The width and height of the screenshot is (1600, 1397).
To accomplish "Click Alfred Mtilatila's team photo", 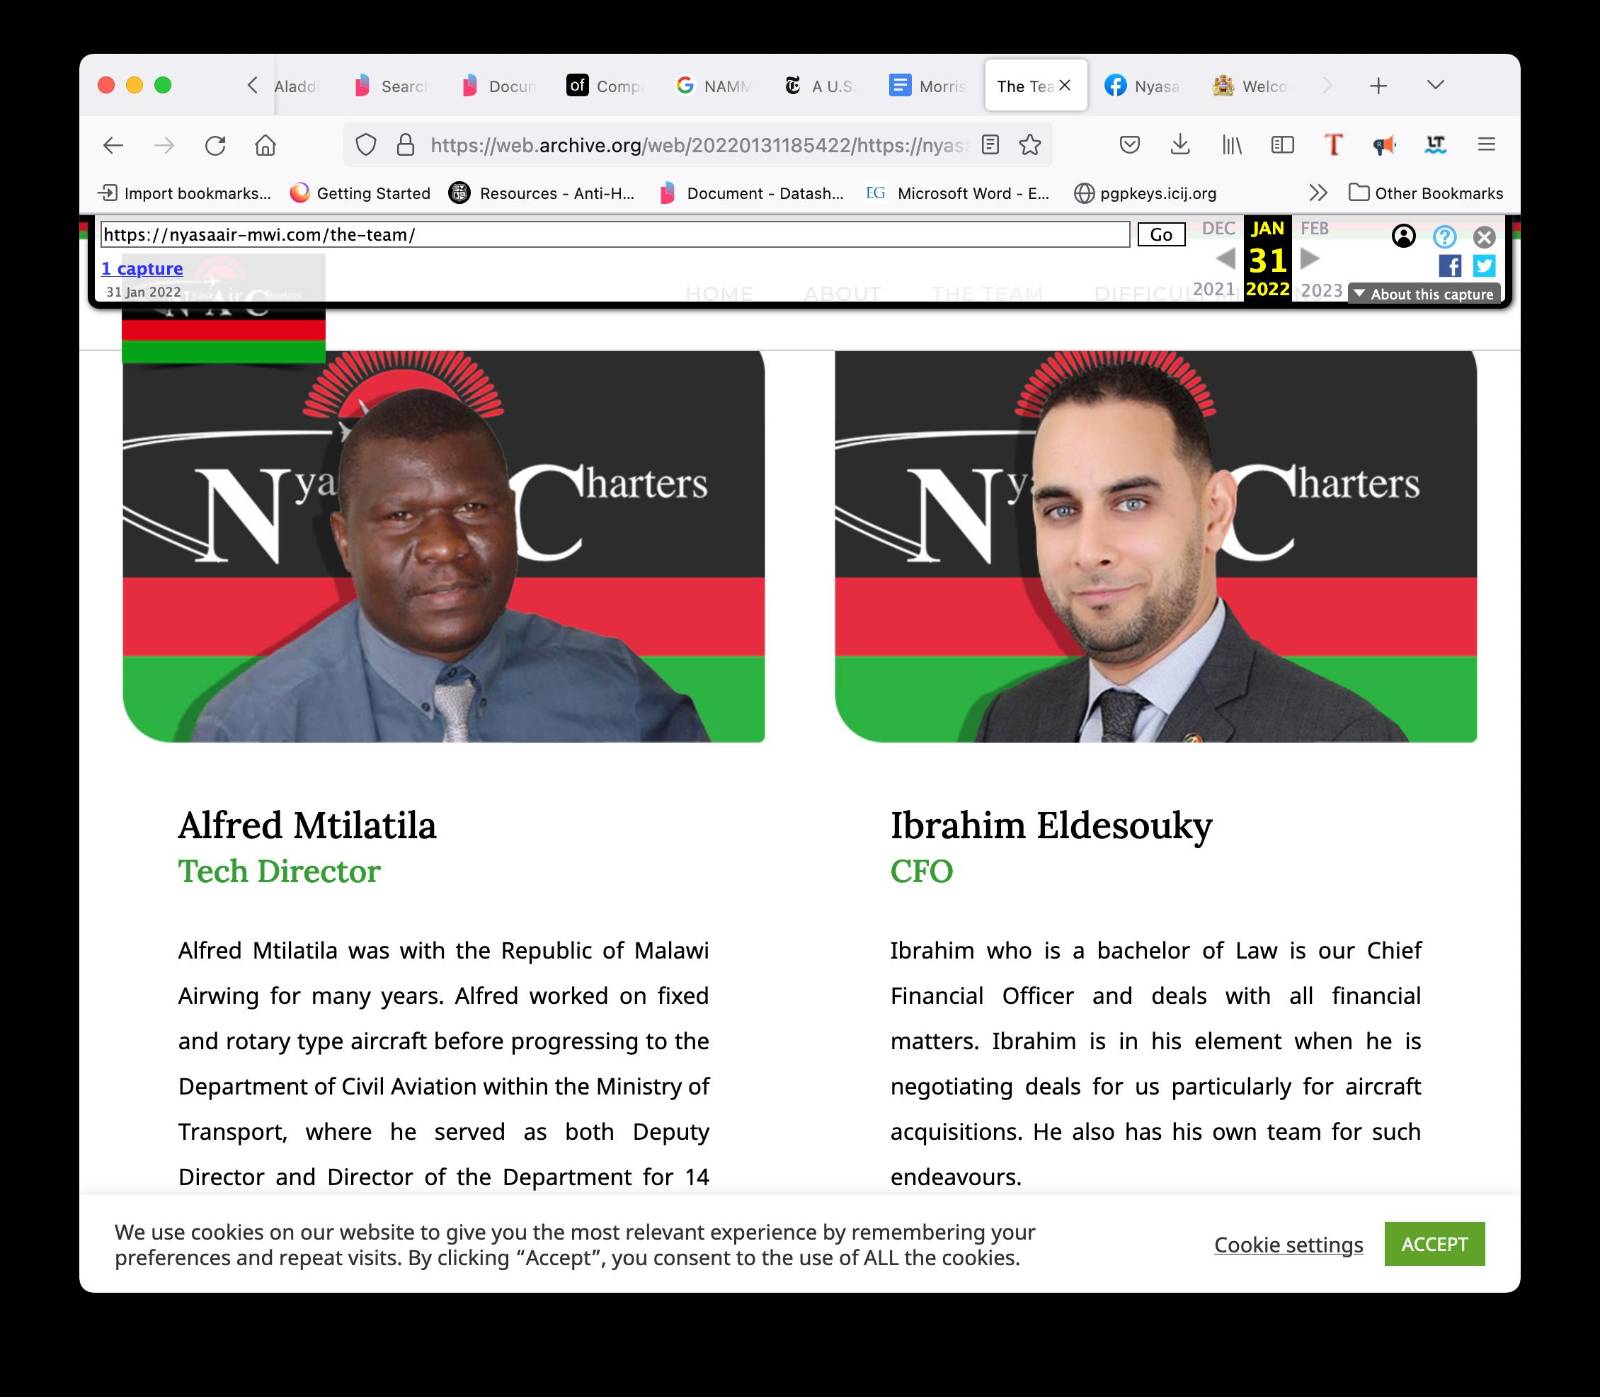I will click(x=443, y=546).
